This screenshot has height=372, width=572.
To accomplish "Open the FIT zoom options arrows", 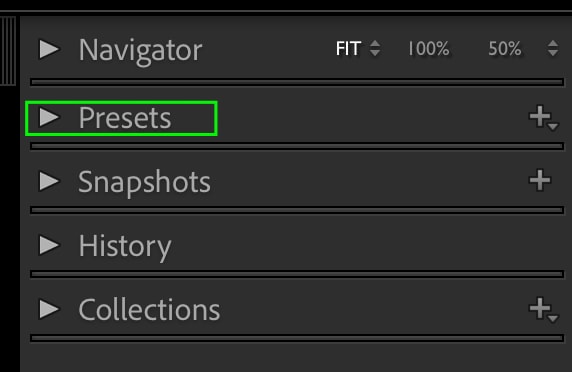I will 375,48.
